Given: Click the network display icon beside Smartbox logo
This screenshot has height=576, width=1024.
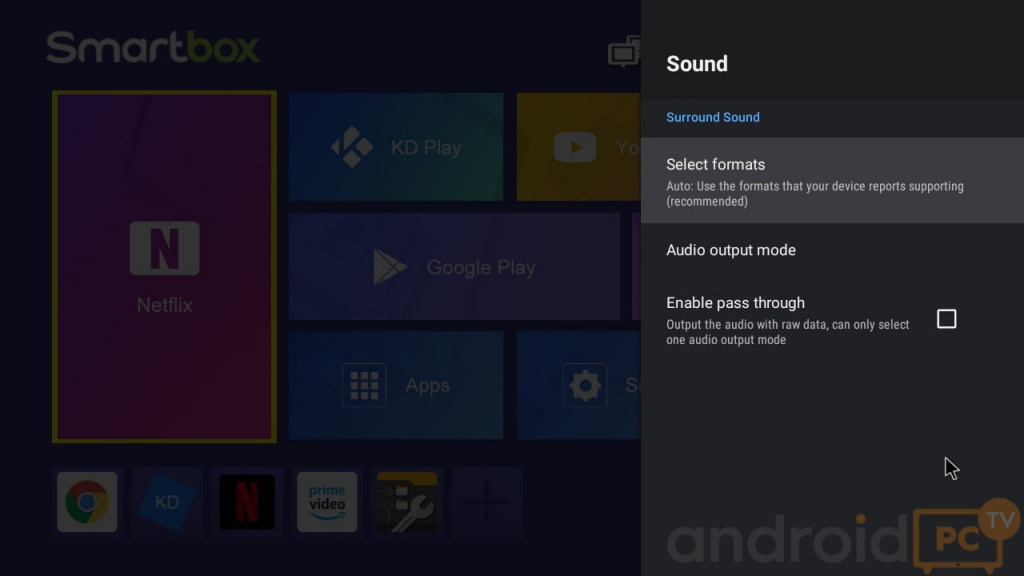Looking at the screenshot, I should [624, 51].
